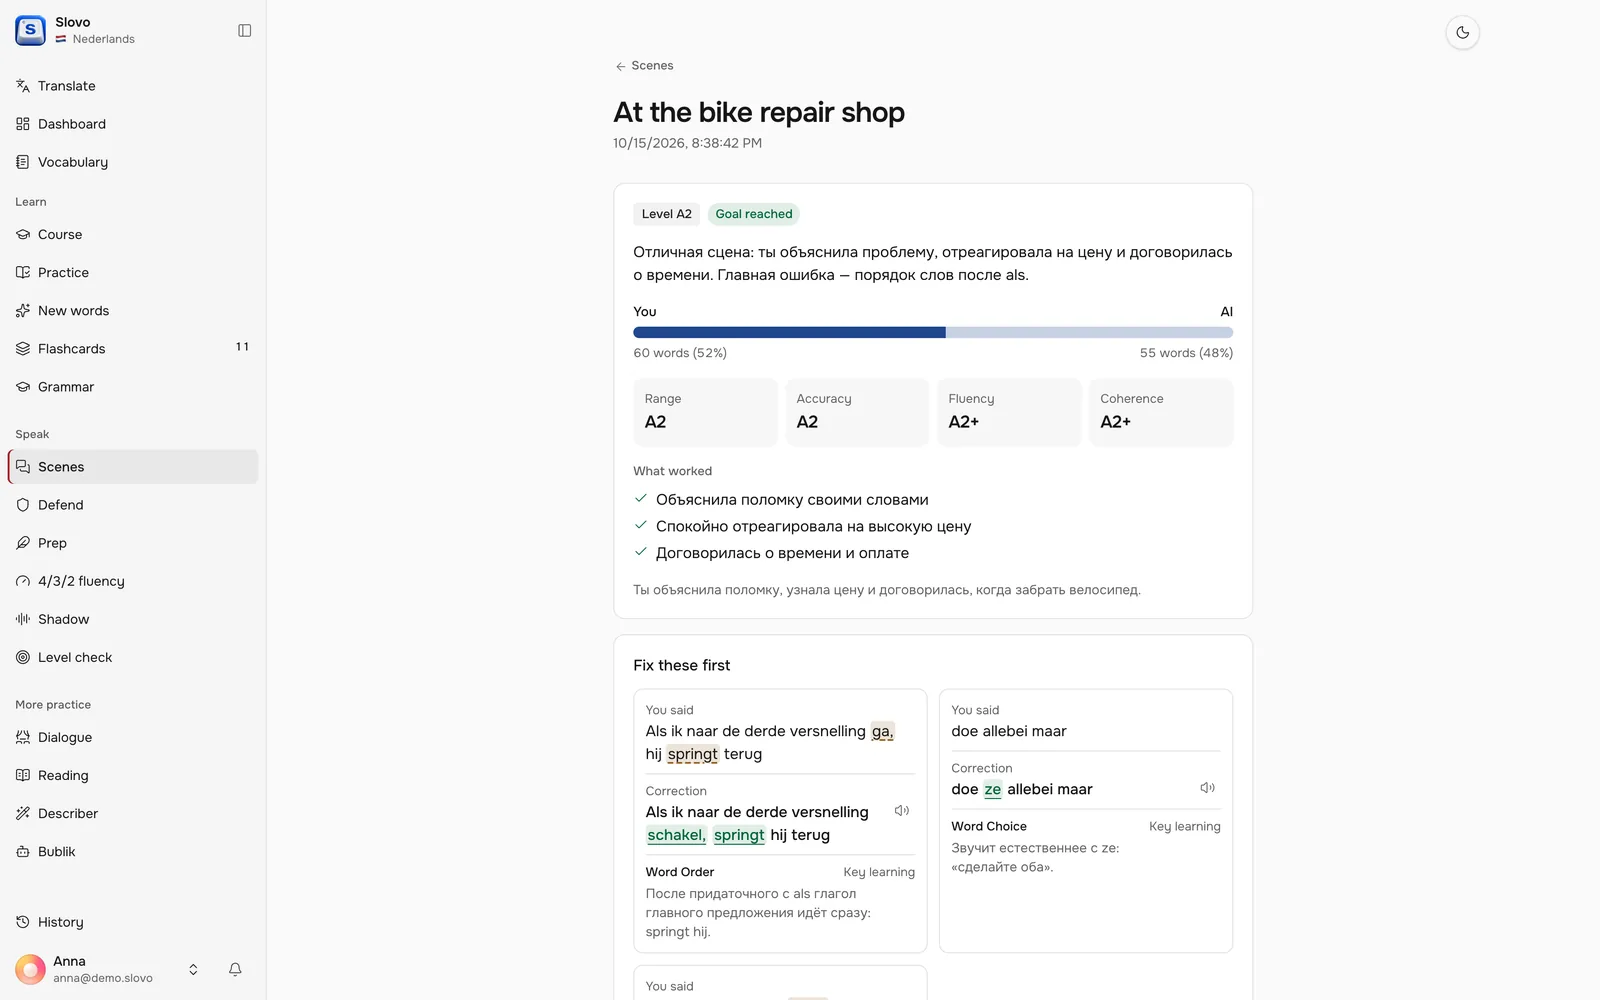Expand Anna's account switcher chevrons

pos(193,969)
